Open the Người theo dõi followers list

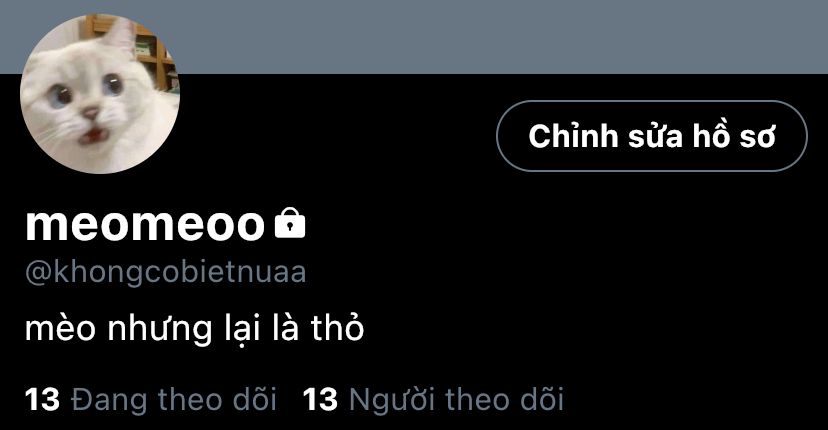(434, 399)
